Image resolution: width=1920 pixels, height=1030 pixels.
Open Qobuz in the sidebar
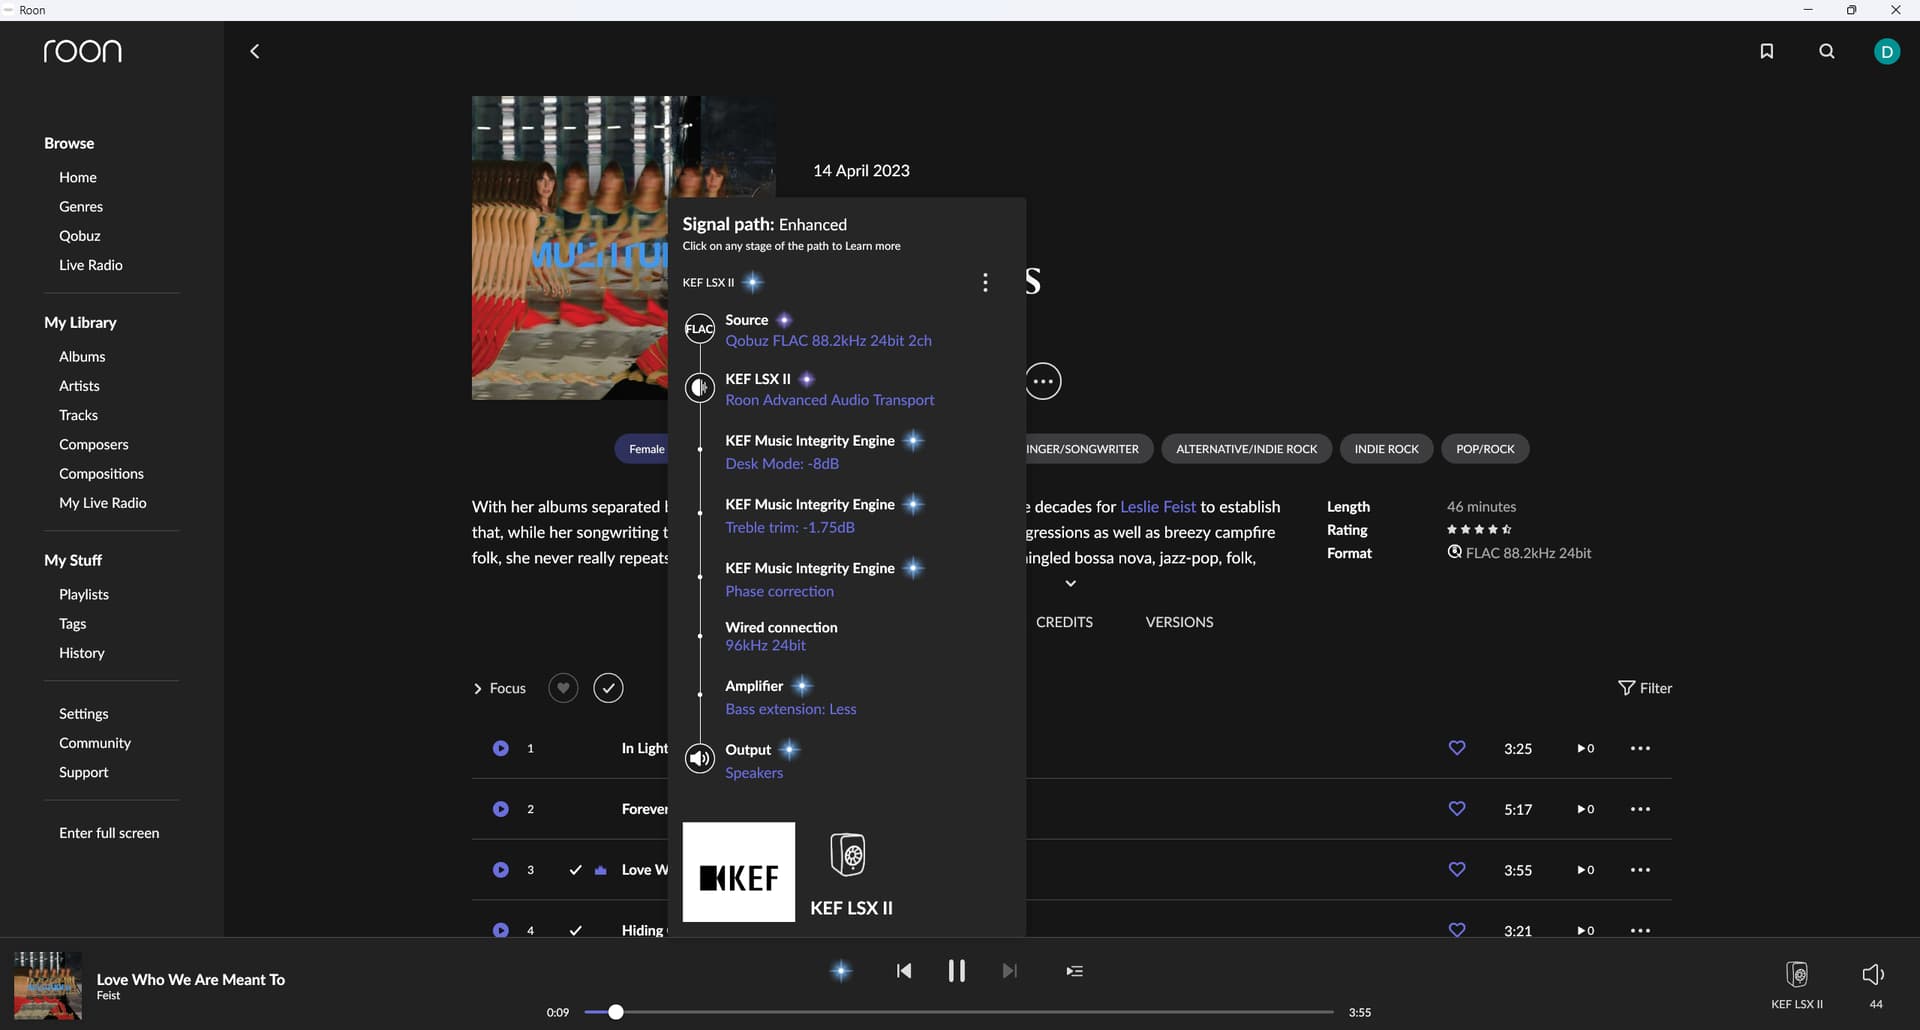pyautogui.click(x=80, y=236)
